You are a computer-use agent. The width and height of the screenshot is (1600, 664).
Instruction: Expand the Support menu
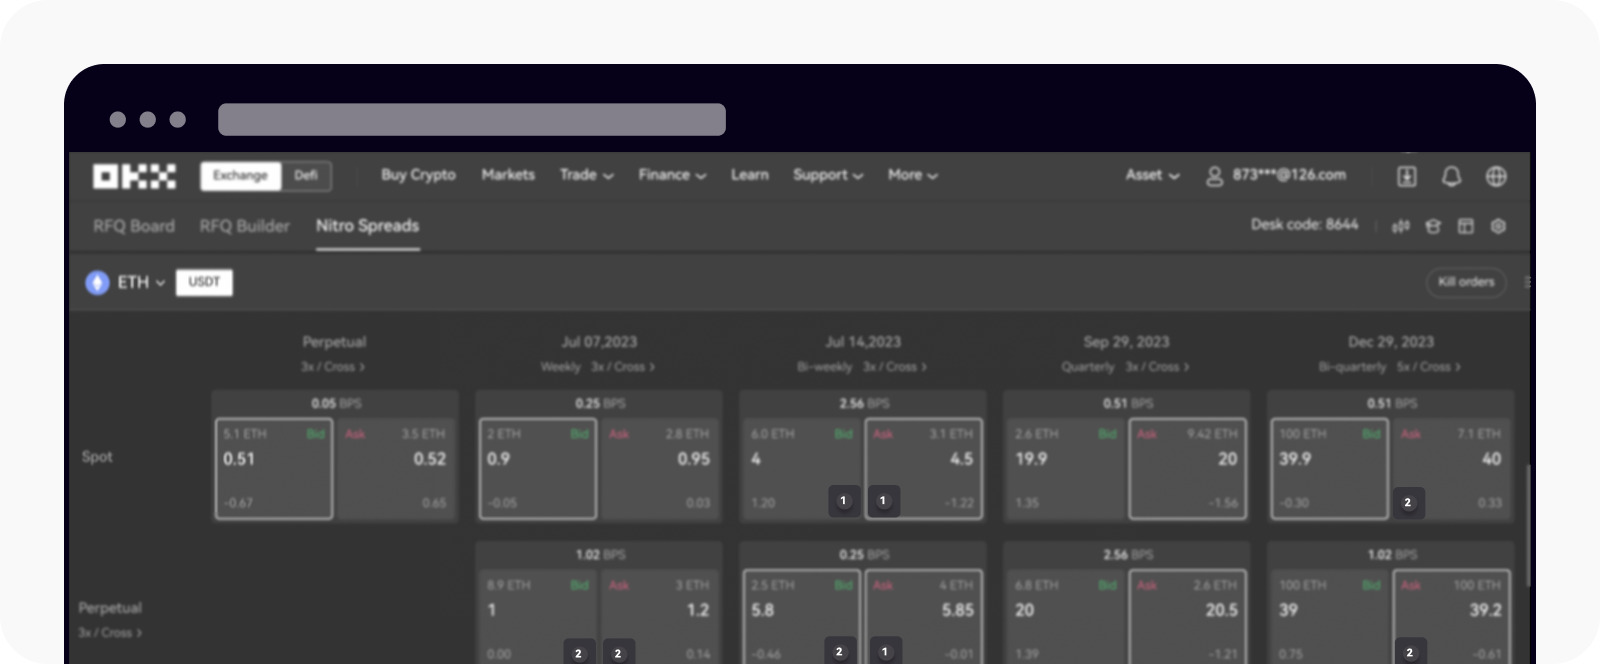pos(828,175)
